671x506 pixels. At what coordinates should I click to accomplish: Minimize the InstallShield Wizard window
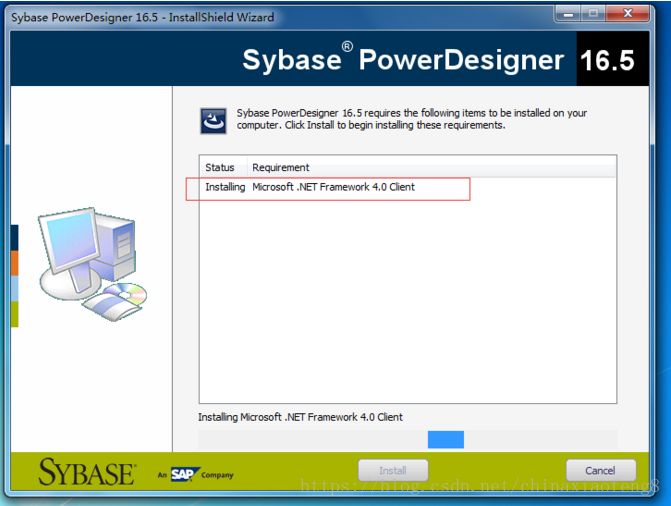(567, 14)
